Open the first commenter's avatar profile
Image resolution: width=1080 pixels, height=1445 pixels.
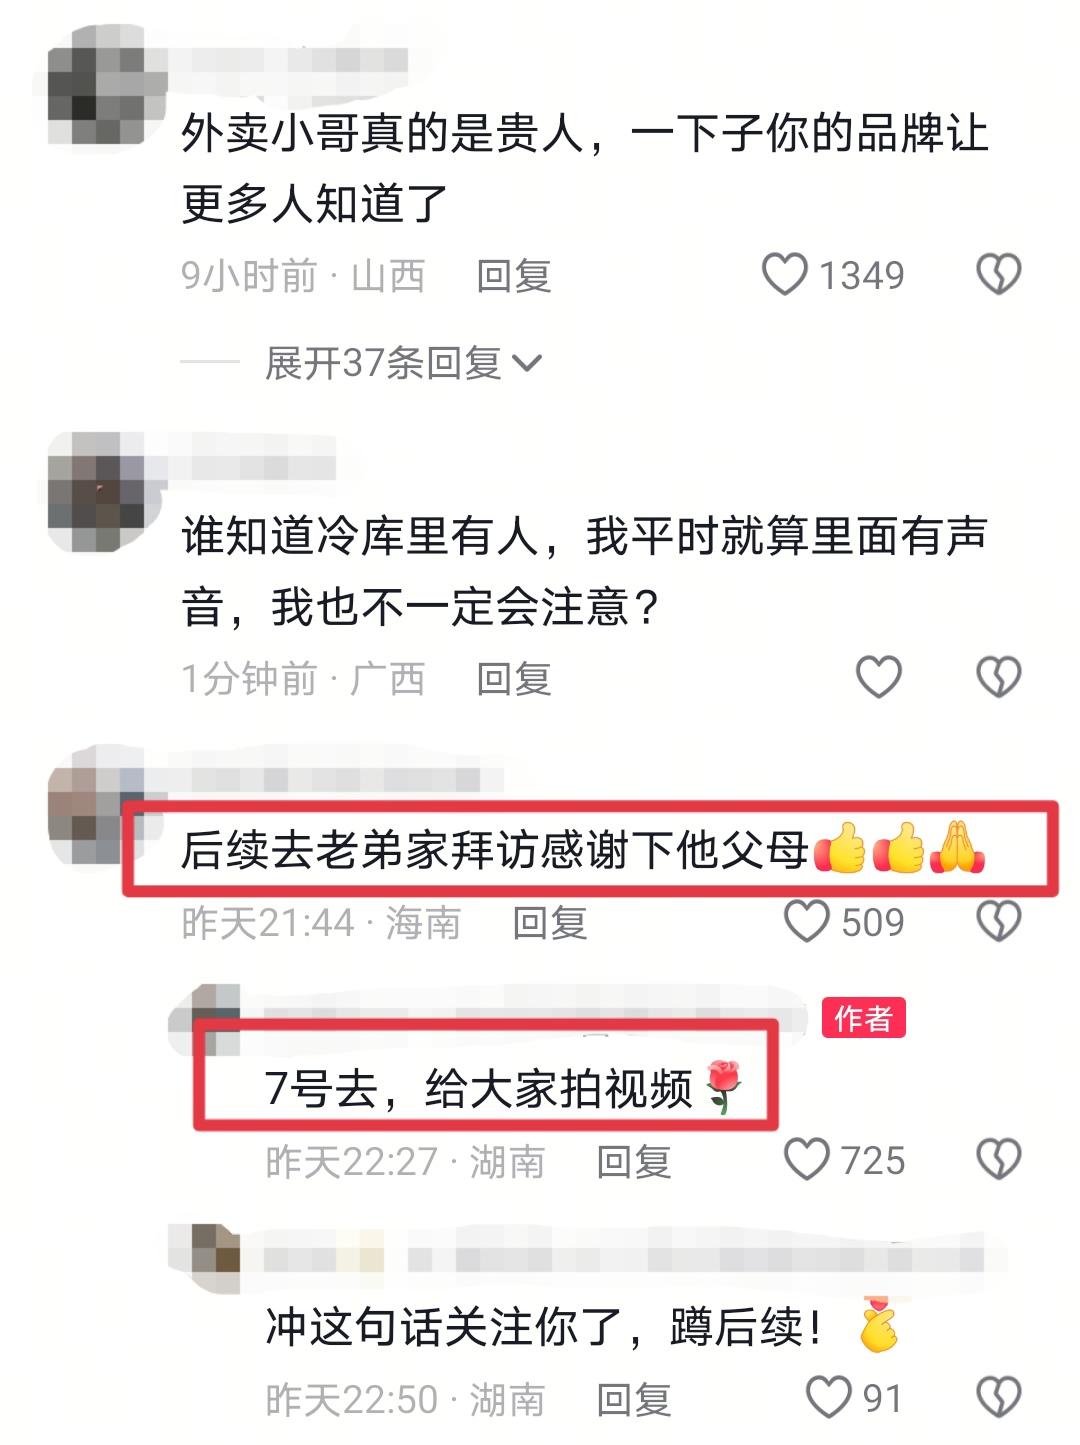[96, 84]
